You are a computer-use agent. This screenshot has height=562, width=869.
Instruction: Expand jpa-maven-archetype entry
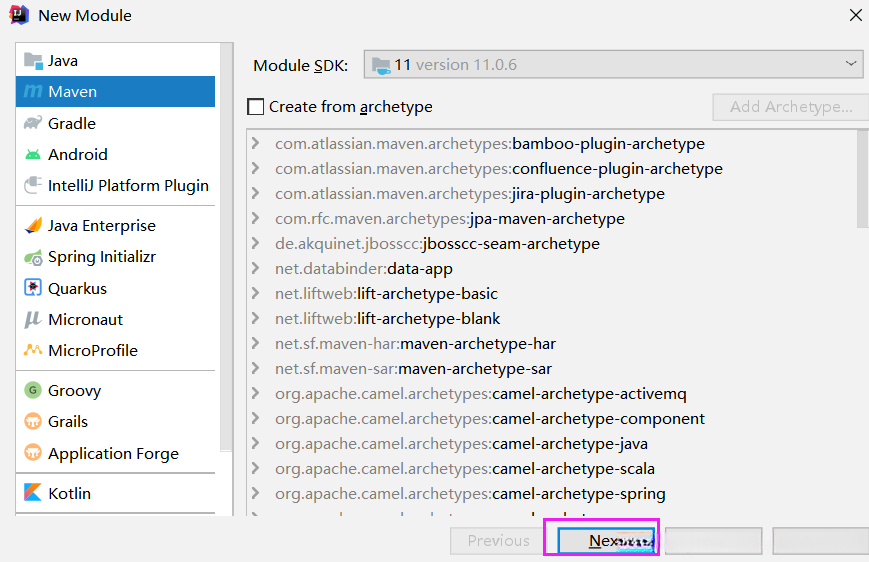click(x=255, y=218)
